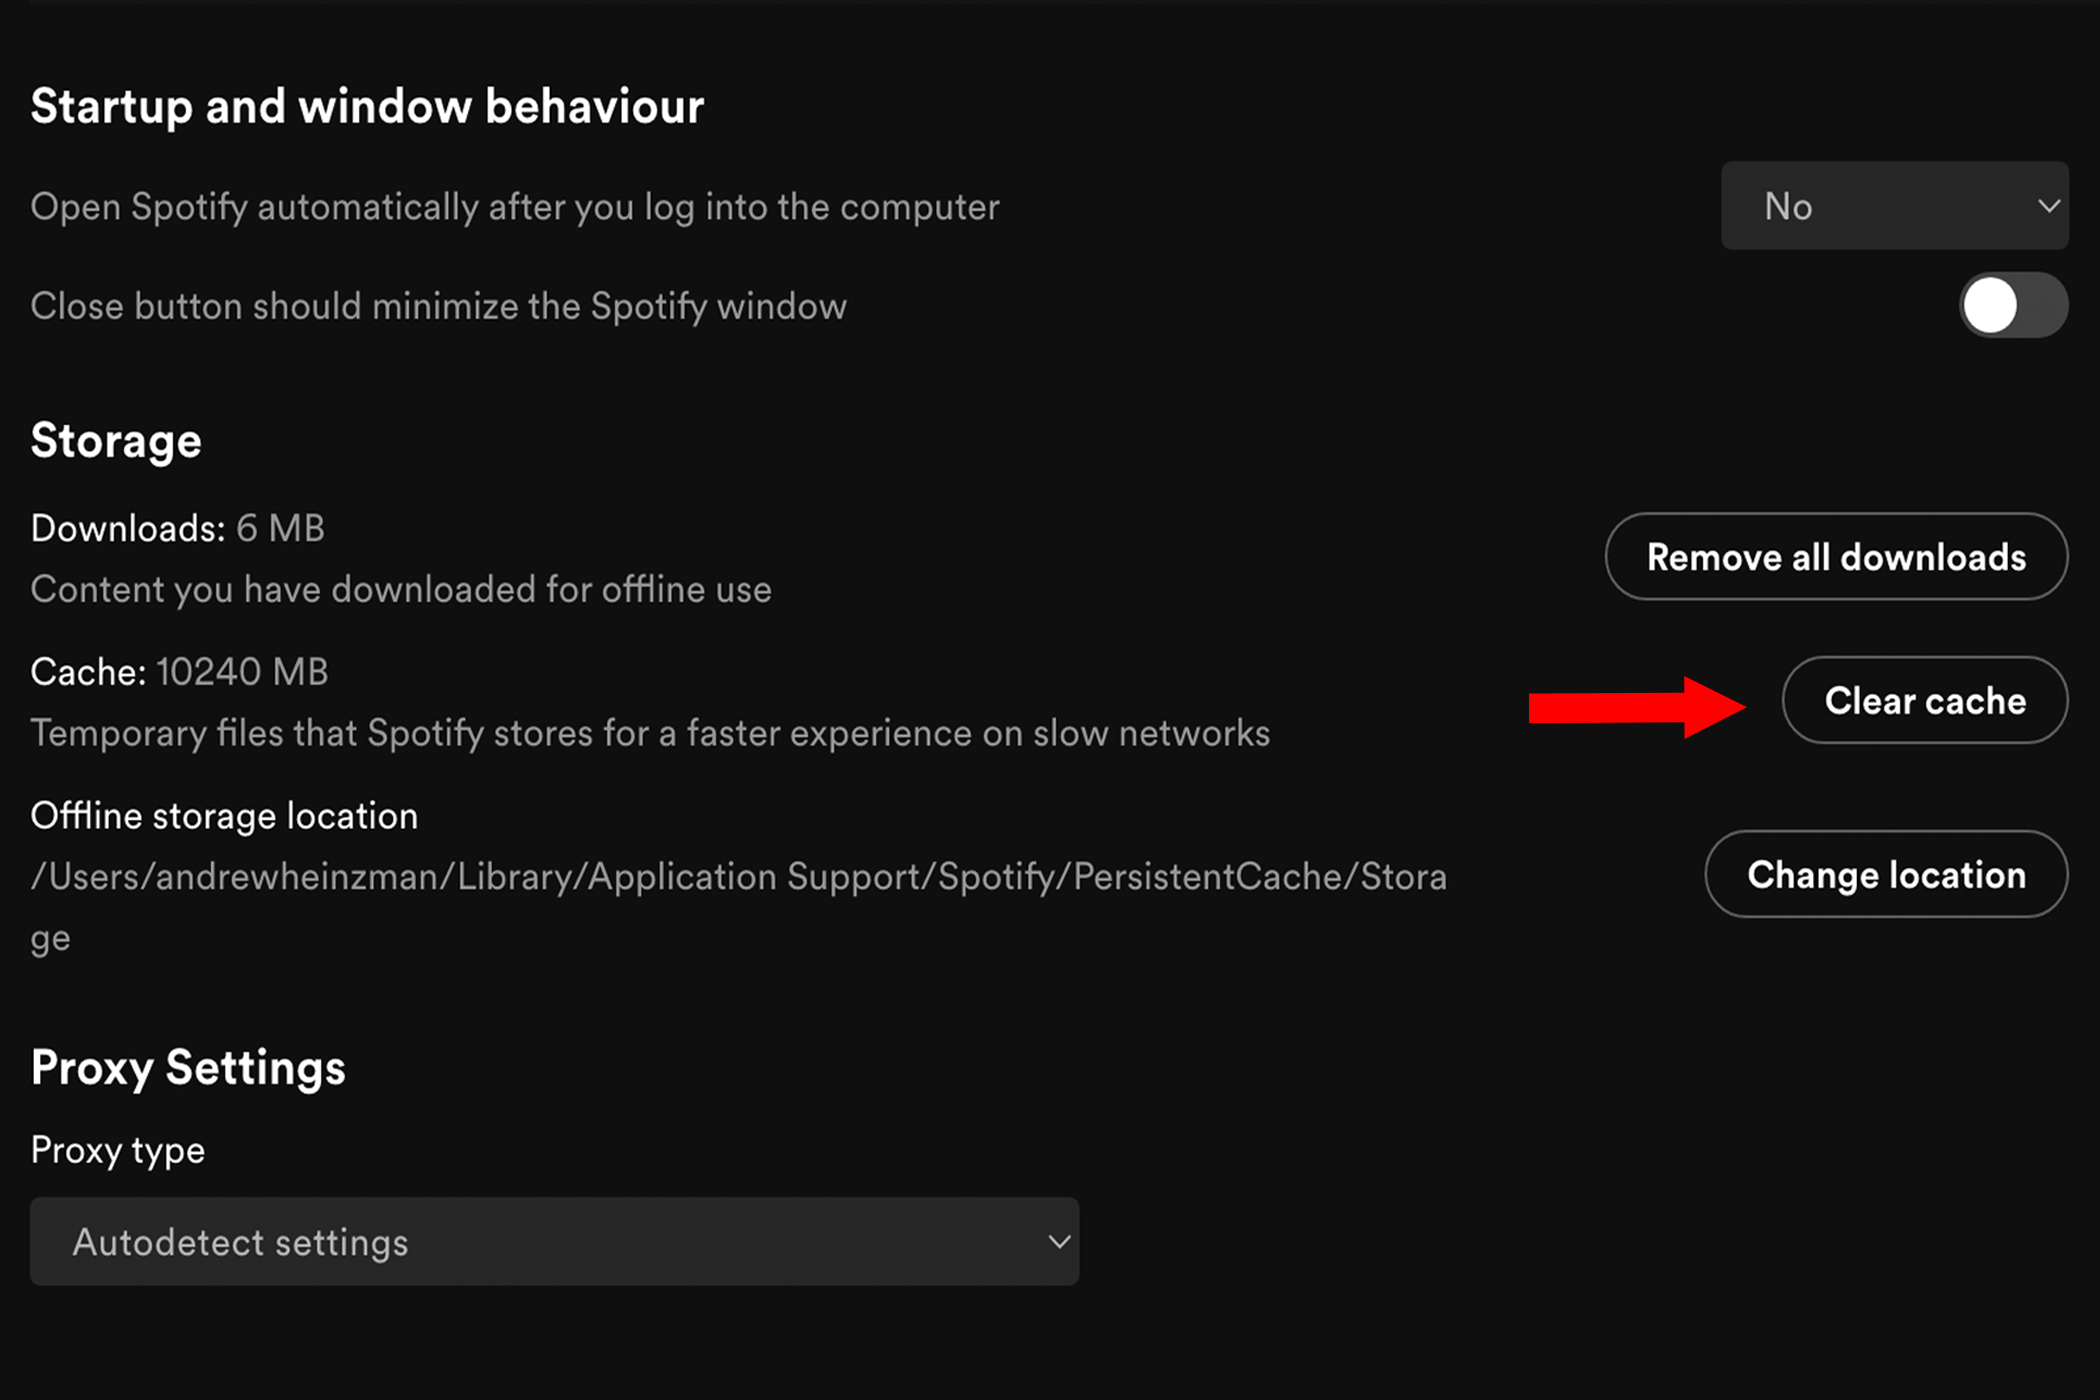Click the red arrow pointing at Clear cache

pyautogui.click(x=1637, y=703)
